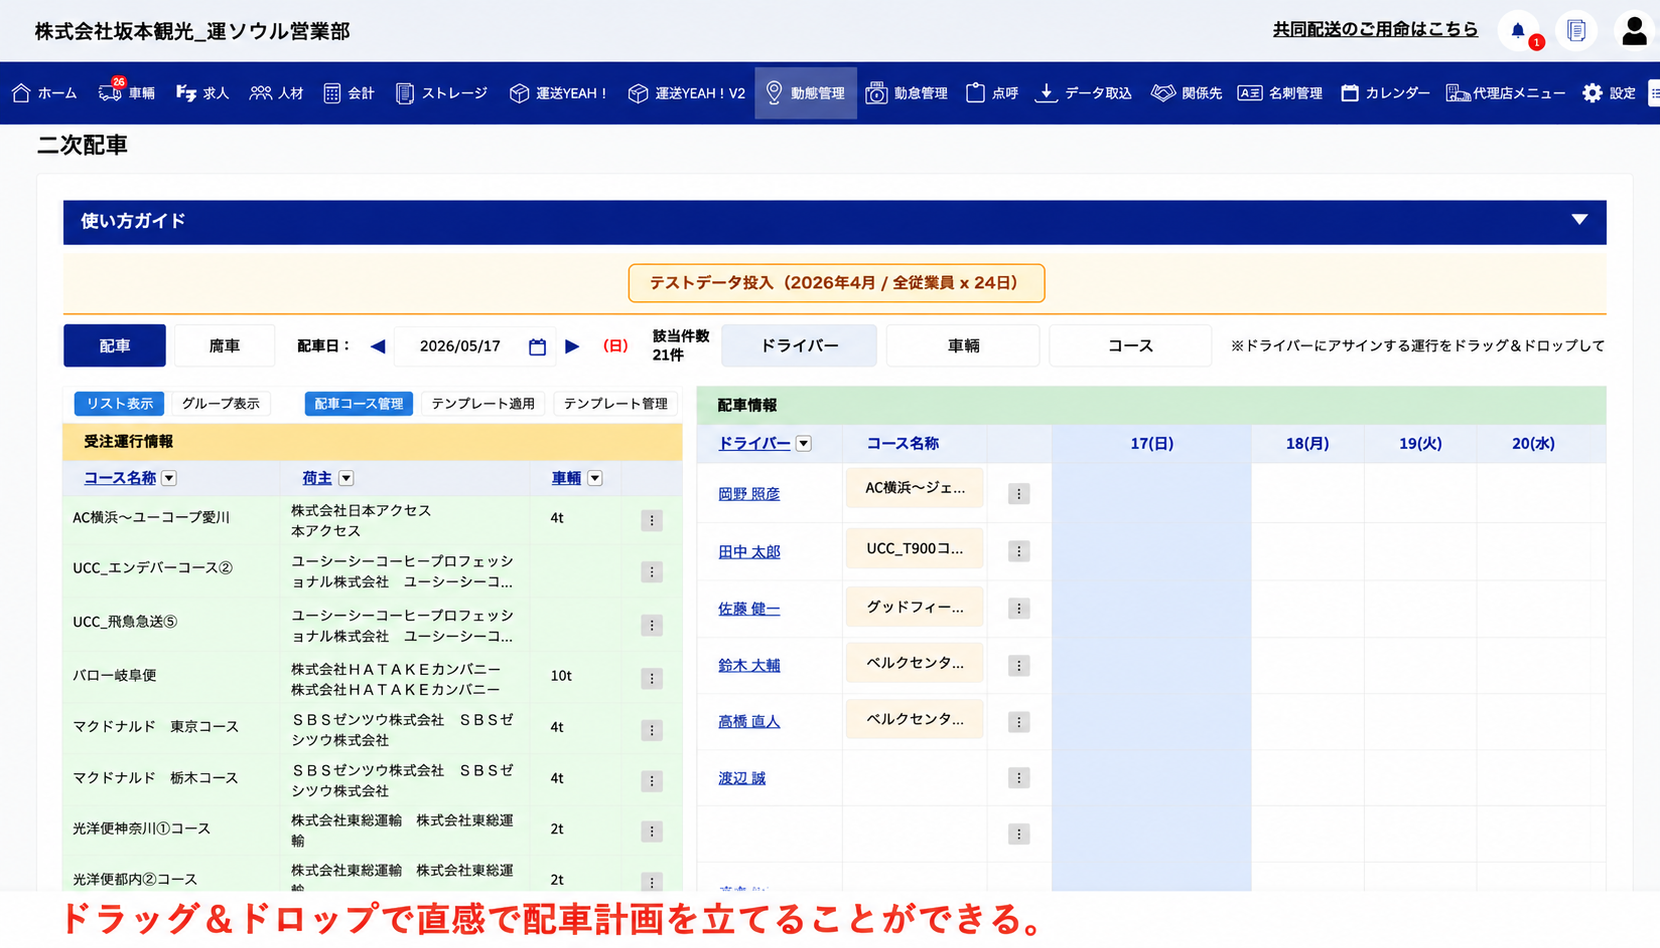This screenshot has height=948, width=1660.
Task: Open the kebab menu for UCC_飛鳥急送⑤
Action: pyautogui.click(x=652, y=625)
